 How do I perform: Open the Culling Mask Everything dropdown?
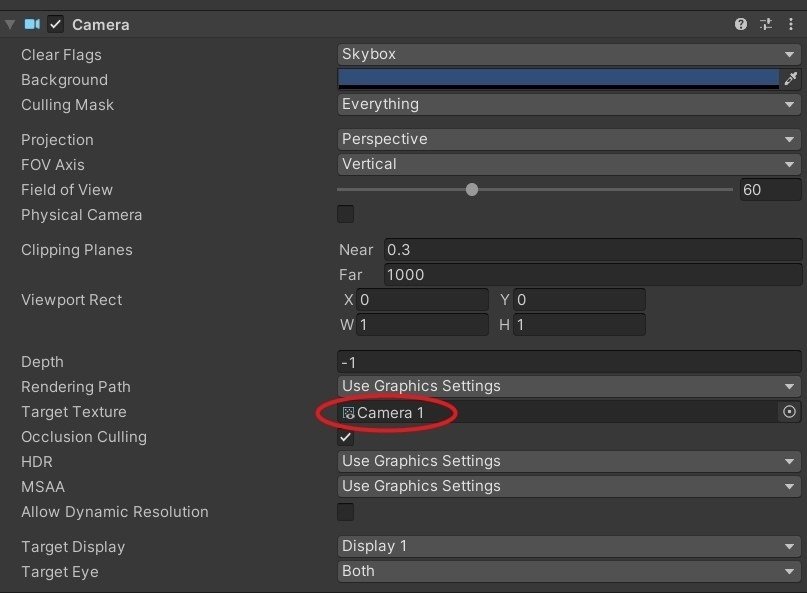point(569,104)
